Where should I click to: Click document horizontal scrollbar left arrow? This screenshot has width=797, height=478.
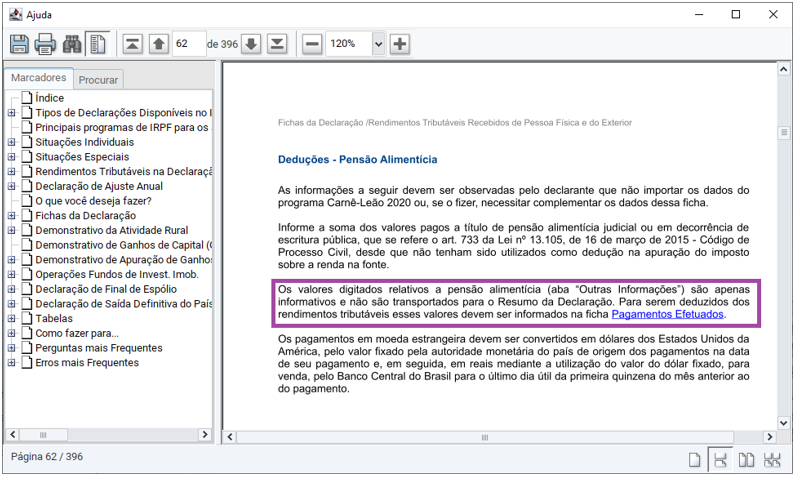230,437
